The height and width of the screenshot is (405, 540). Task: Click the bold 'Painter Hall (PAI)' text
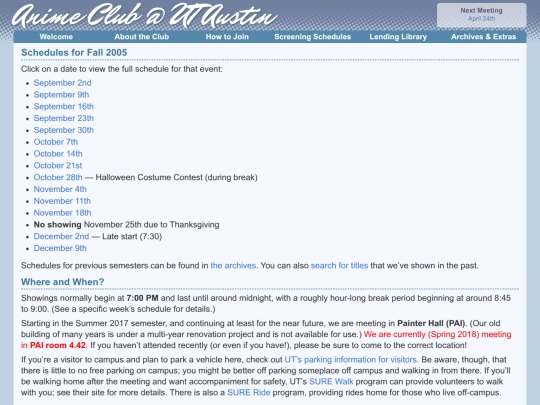(x=431, y=323)
